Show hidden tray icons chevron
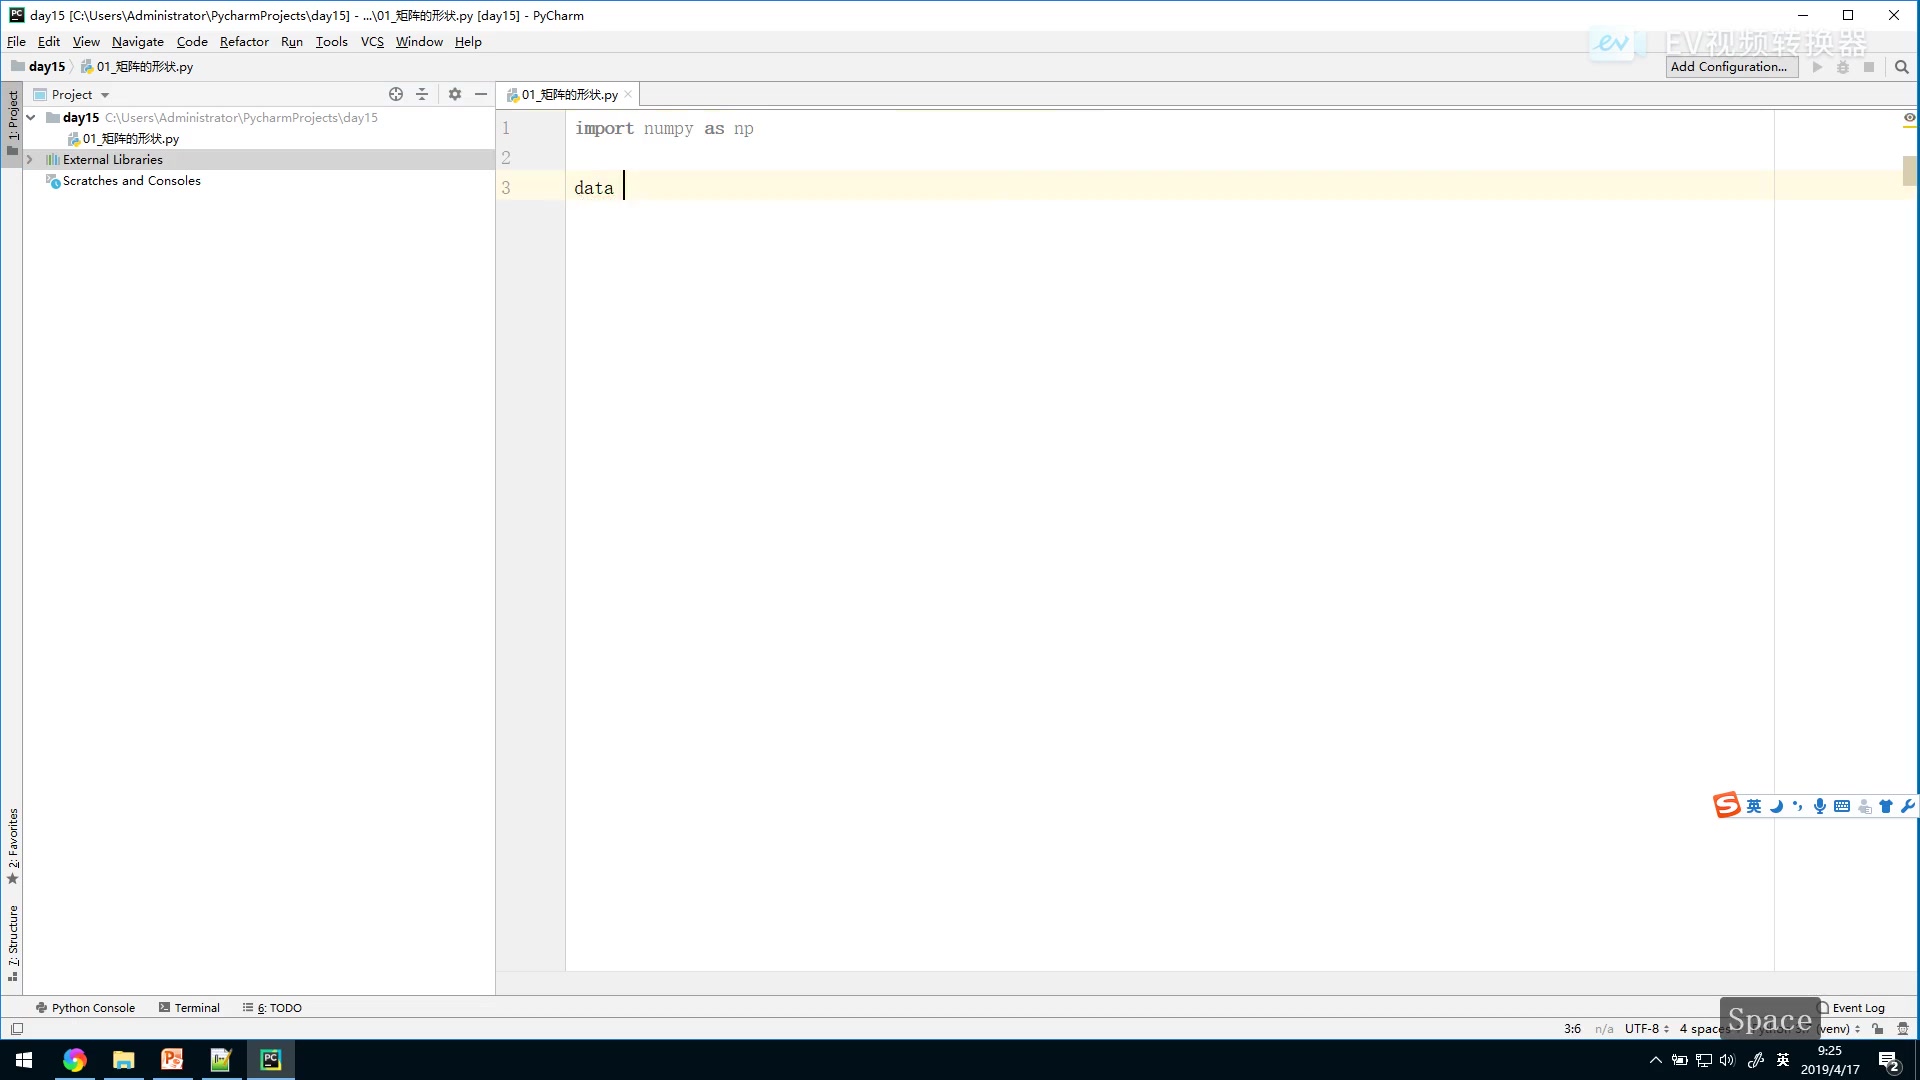 pos(1656,1060)
